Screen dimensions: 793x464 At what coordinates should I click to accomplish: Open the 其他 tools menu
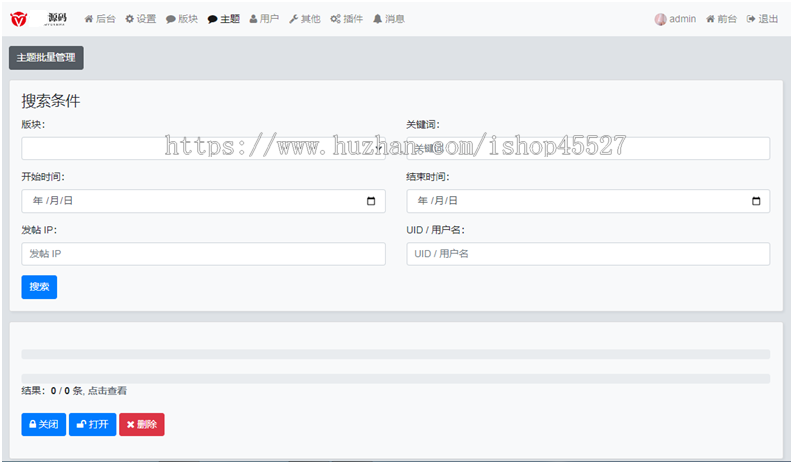tap(304, 19)
